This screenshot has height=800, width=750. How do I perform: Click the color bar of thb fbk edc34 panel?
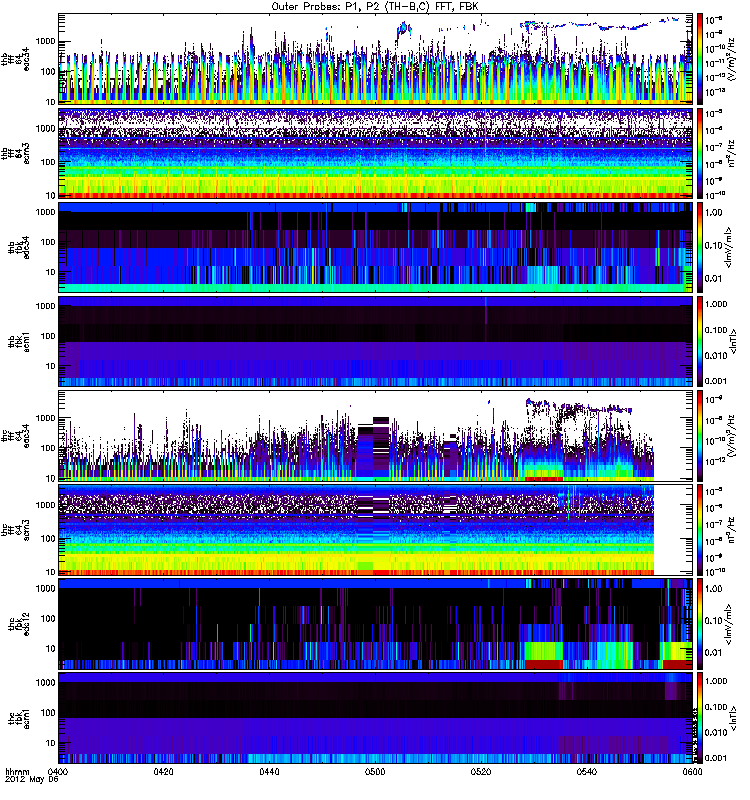pos(700,247)
